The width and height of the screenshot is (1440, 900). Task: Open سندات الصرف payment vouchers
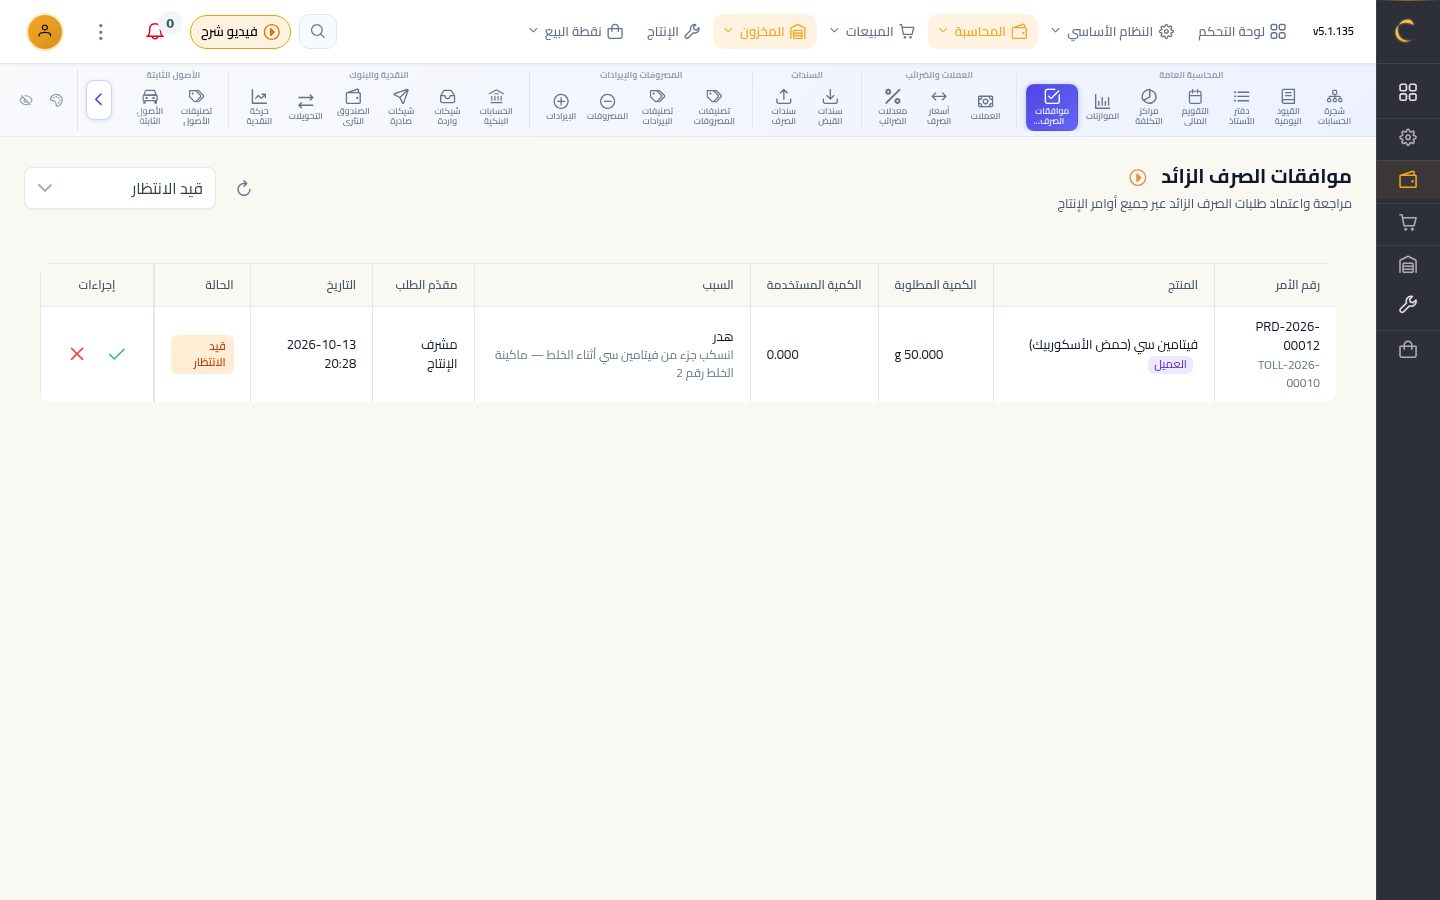click(x=783, y=107)
